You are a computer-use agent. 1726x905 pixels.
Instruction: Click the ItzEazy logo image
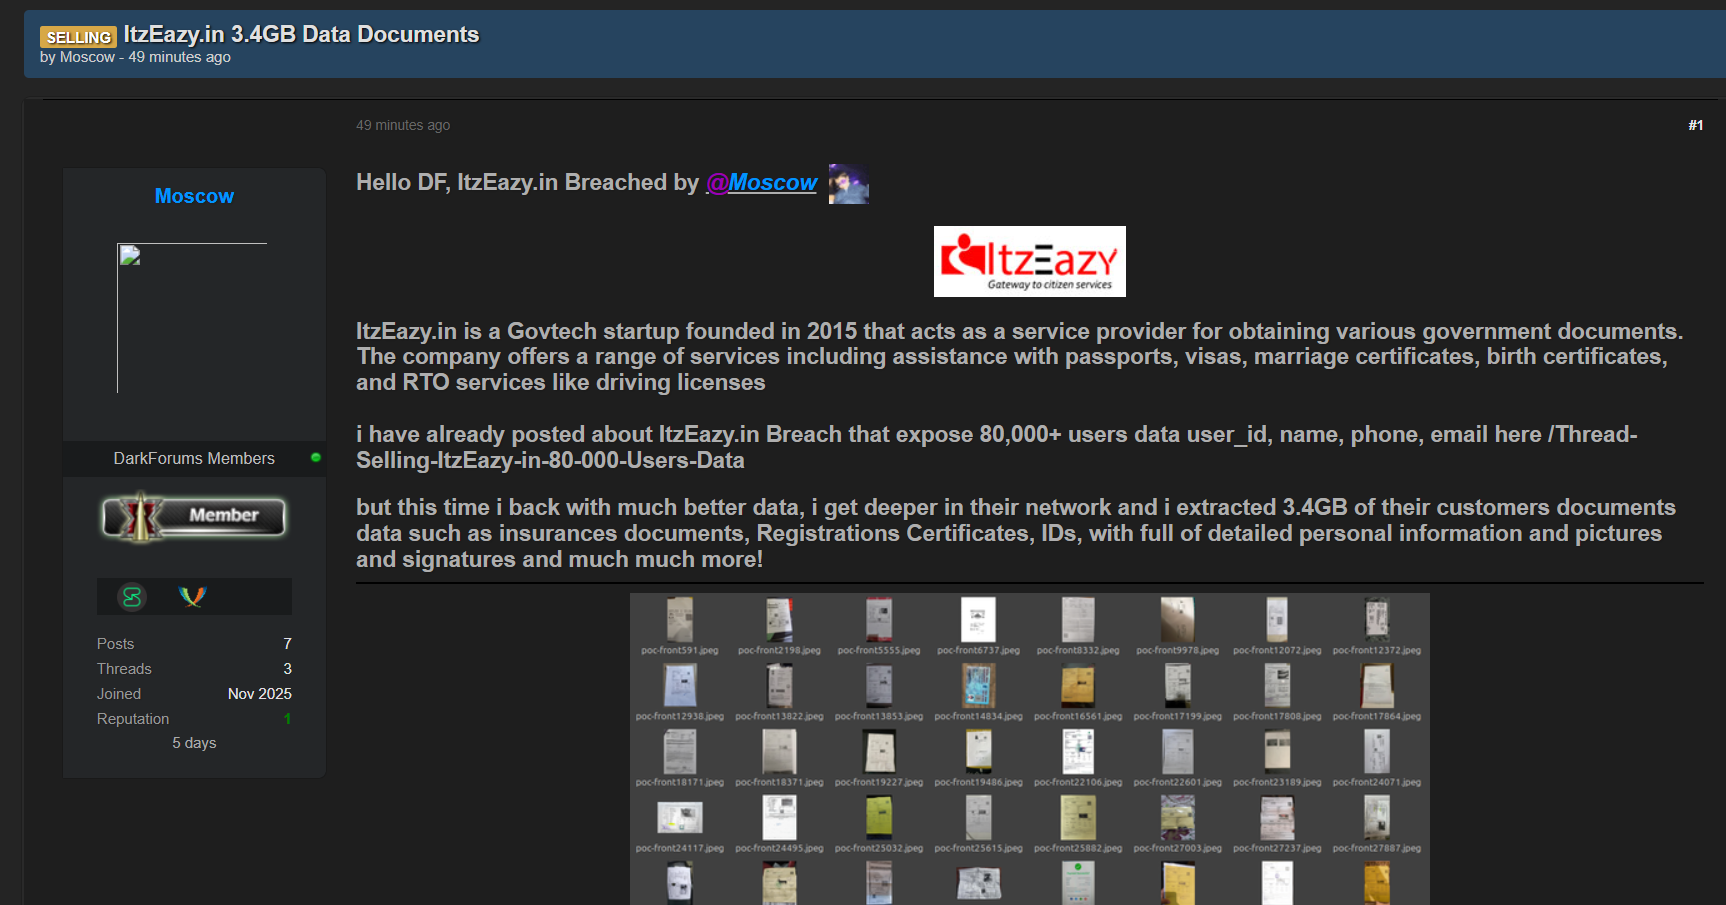click(1029, 261)
